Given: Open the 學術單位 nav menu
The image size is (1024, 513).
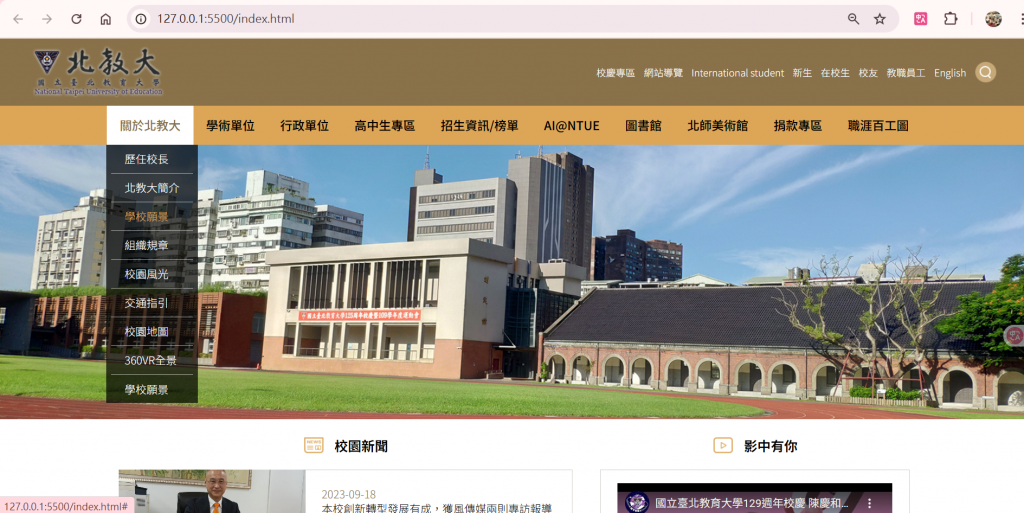Looking at the screenshot, I should pyautogui.click(x=230, y=125).
